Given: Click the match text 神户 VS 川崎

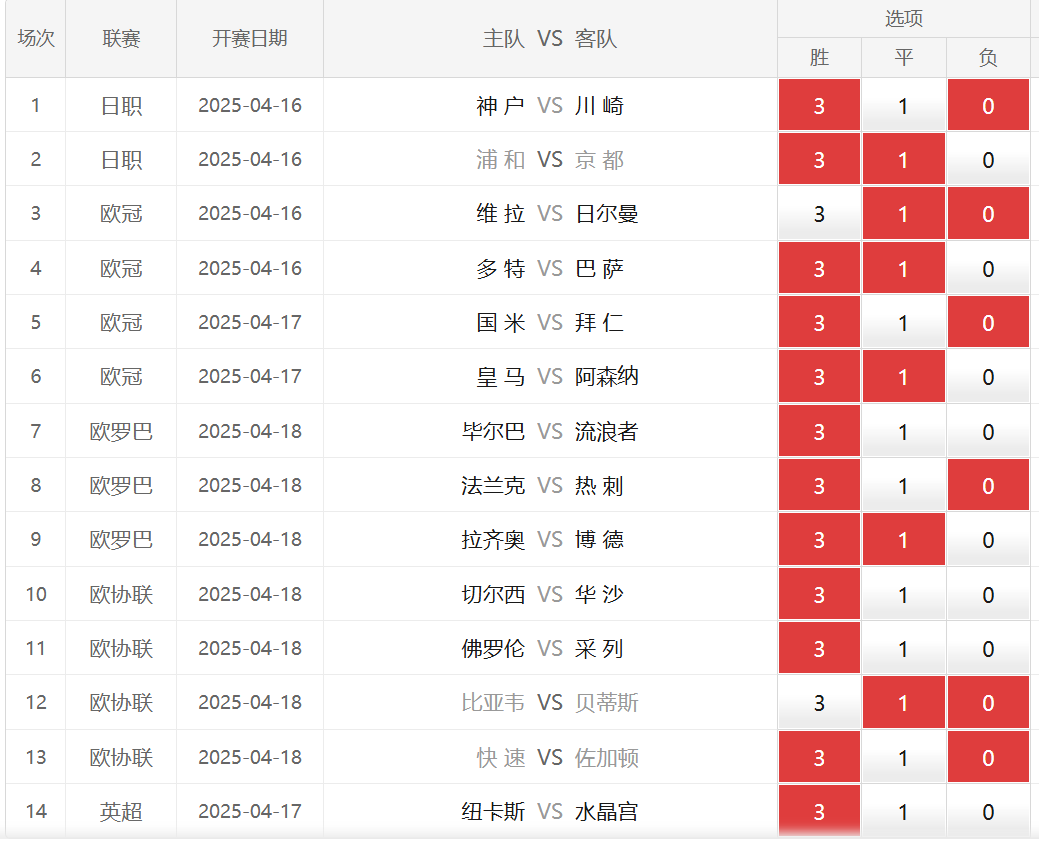Looking at the screenshot, I should point(550,105).
